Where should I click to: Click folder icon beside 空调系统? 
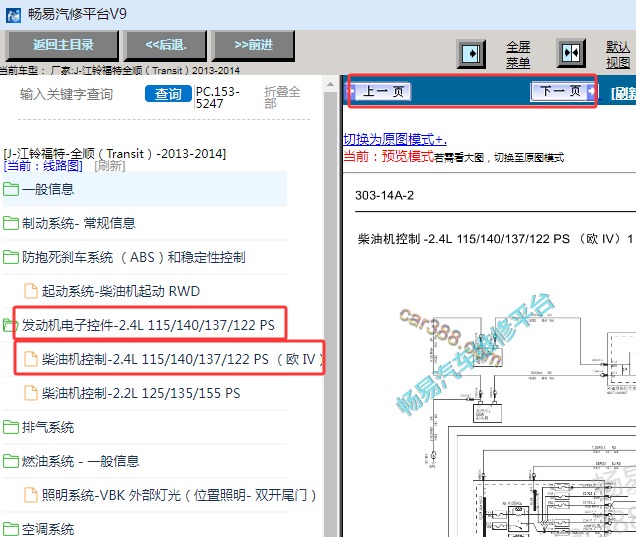coord(11,529)
